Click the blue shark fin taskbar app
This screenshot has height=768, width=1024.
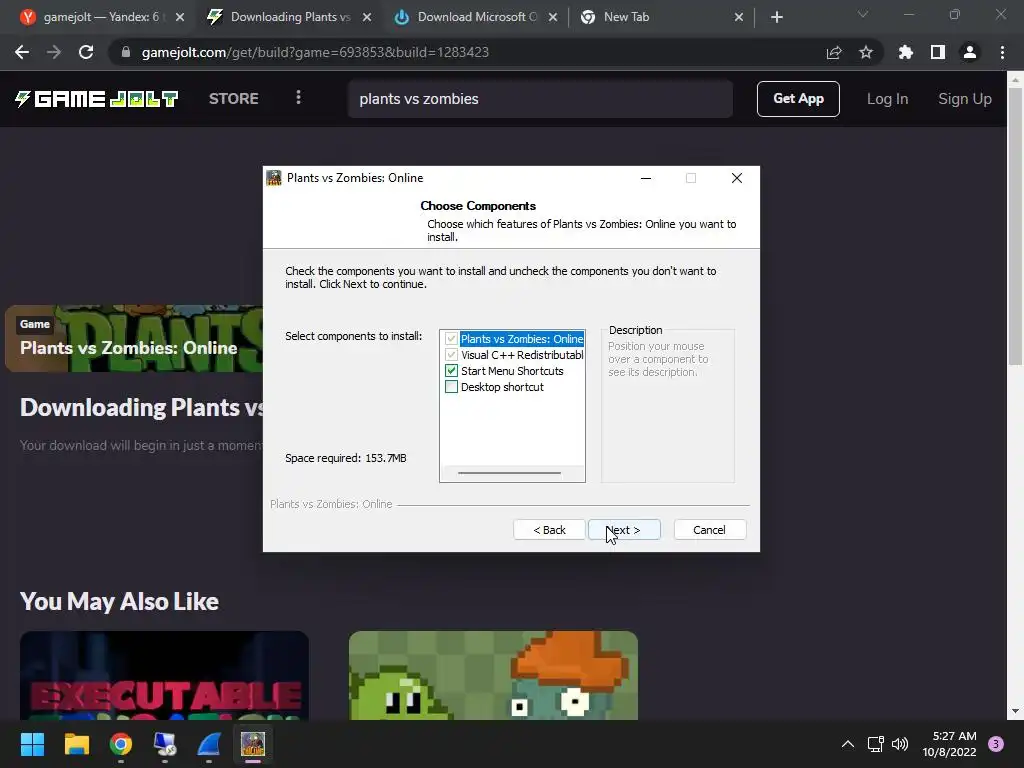point(209,744)
